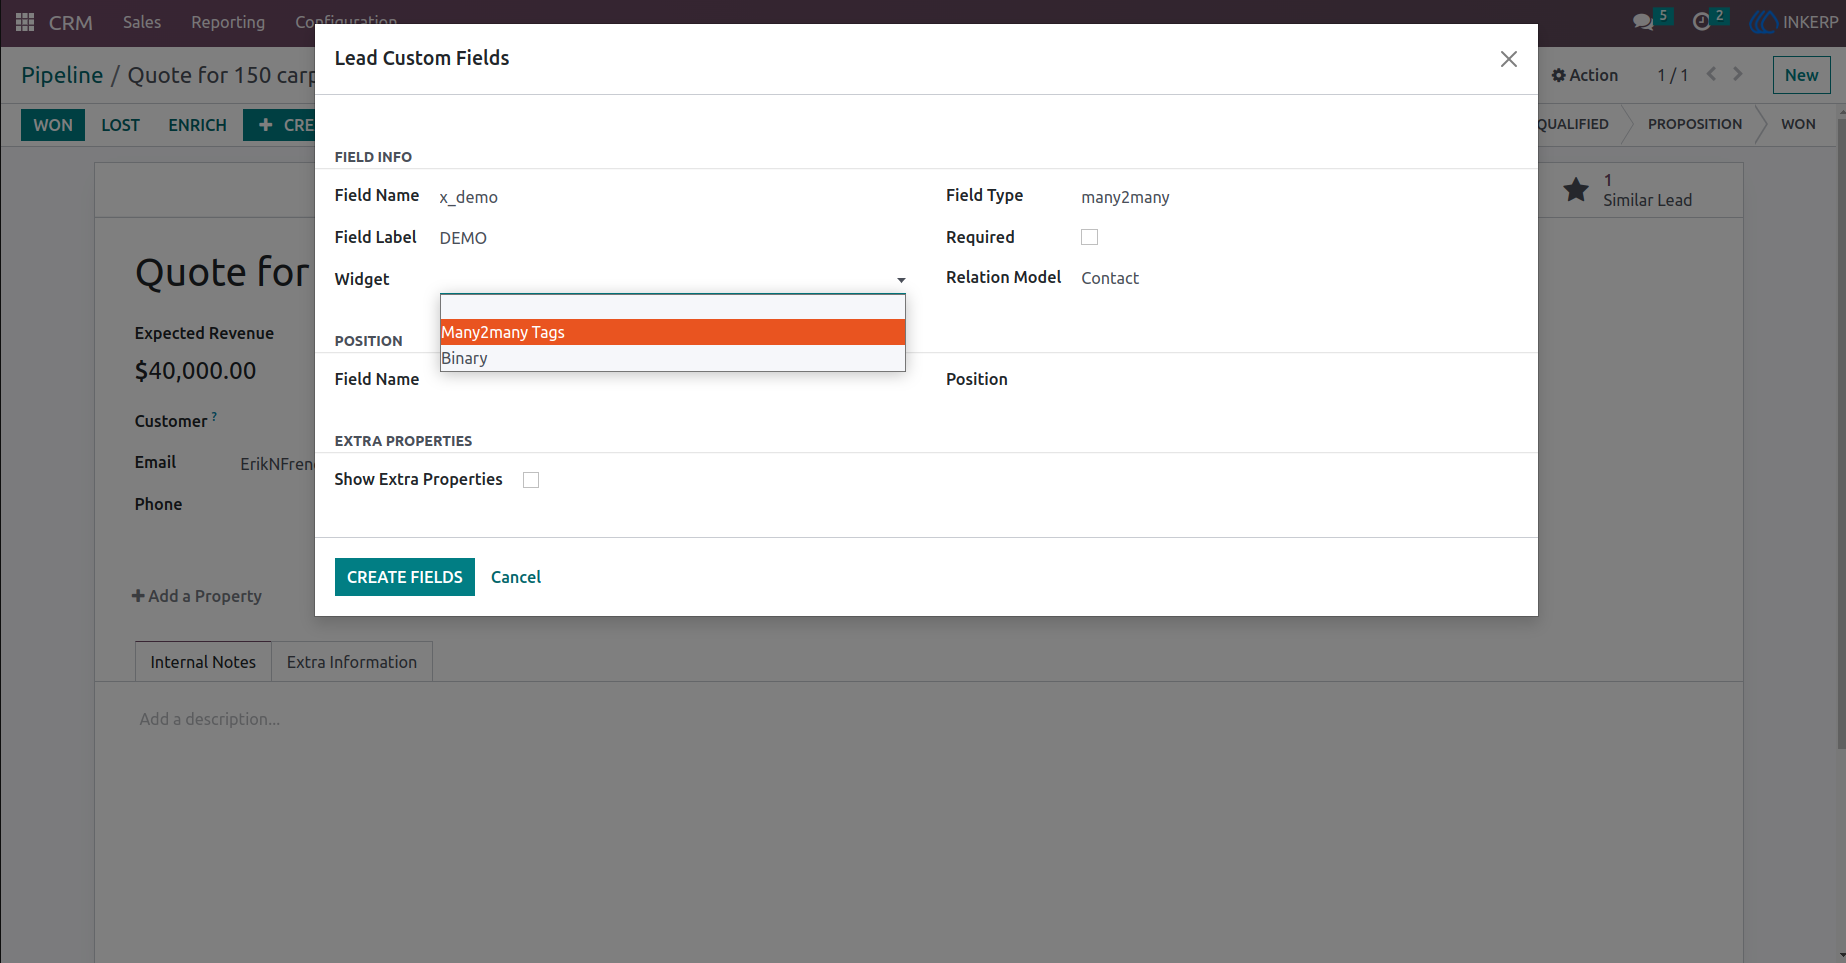Set stage to WON in status bar
Viewport: 1846px width, 963px height.
pyautogui.click(x=1798, y=124)
